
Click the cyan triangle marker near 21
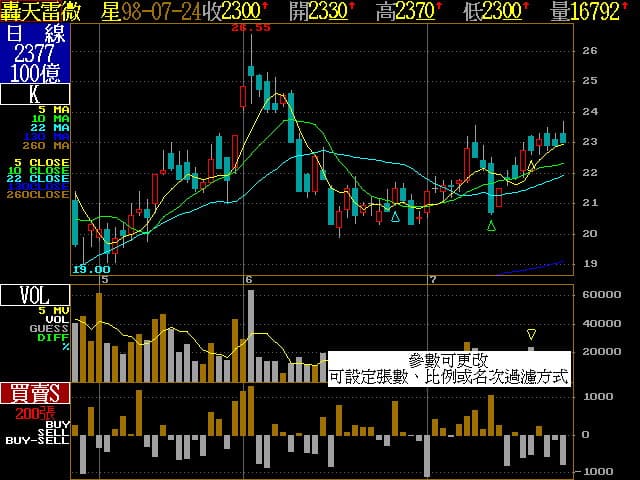click(395, 216)
